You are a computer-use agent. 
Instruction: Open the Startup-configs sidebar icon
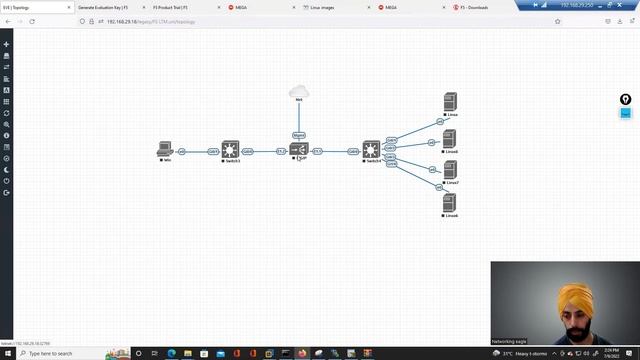pyautogui.click(x=6, y=79)
